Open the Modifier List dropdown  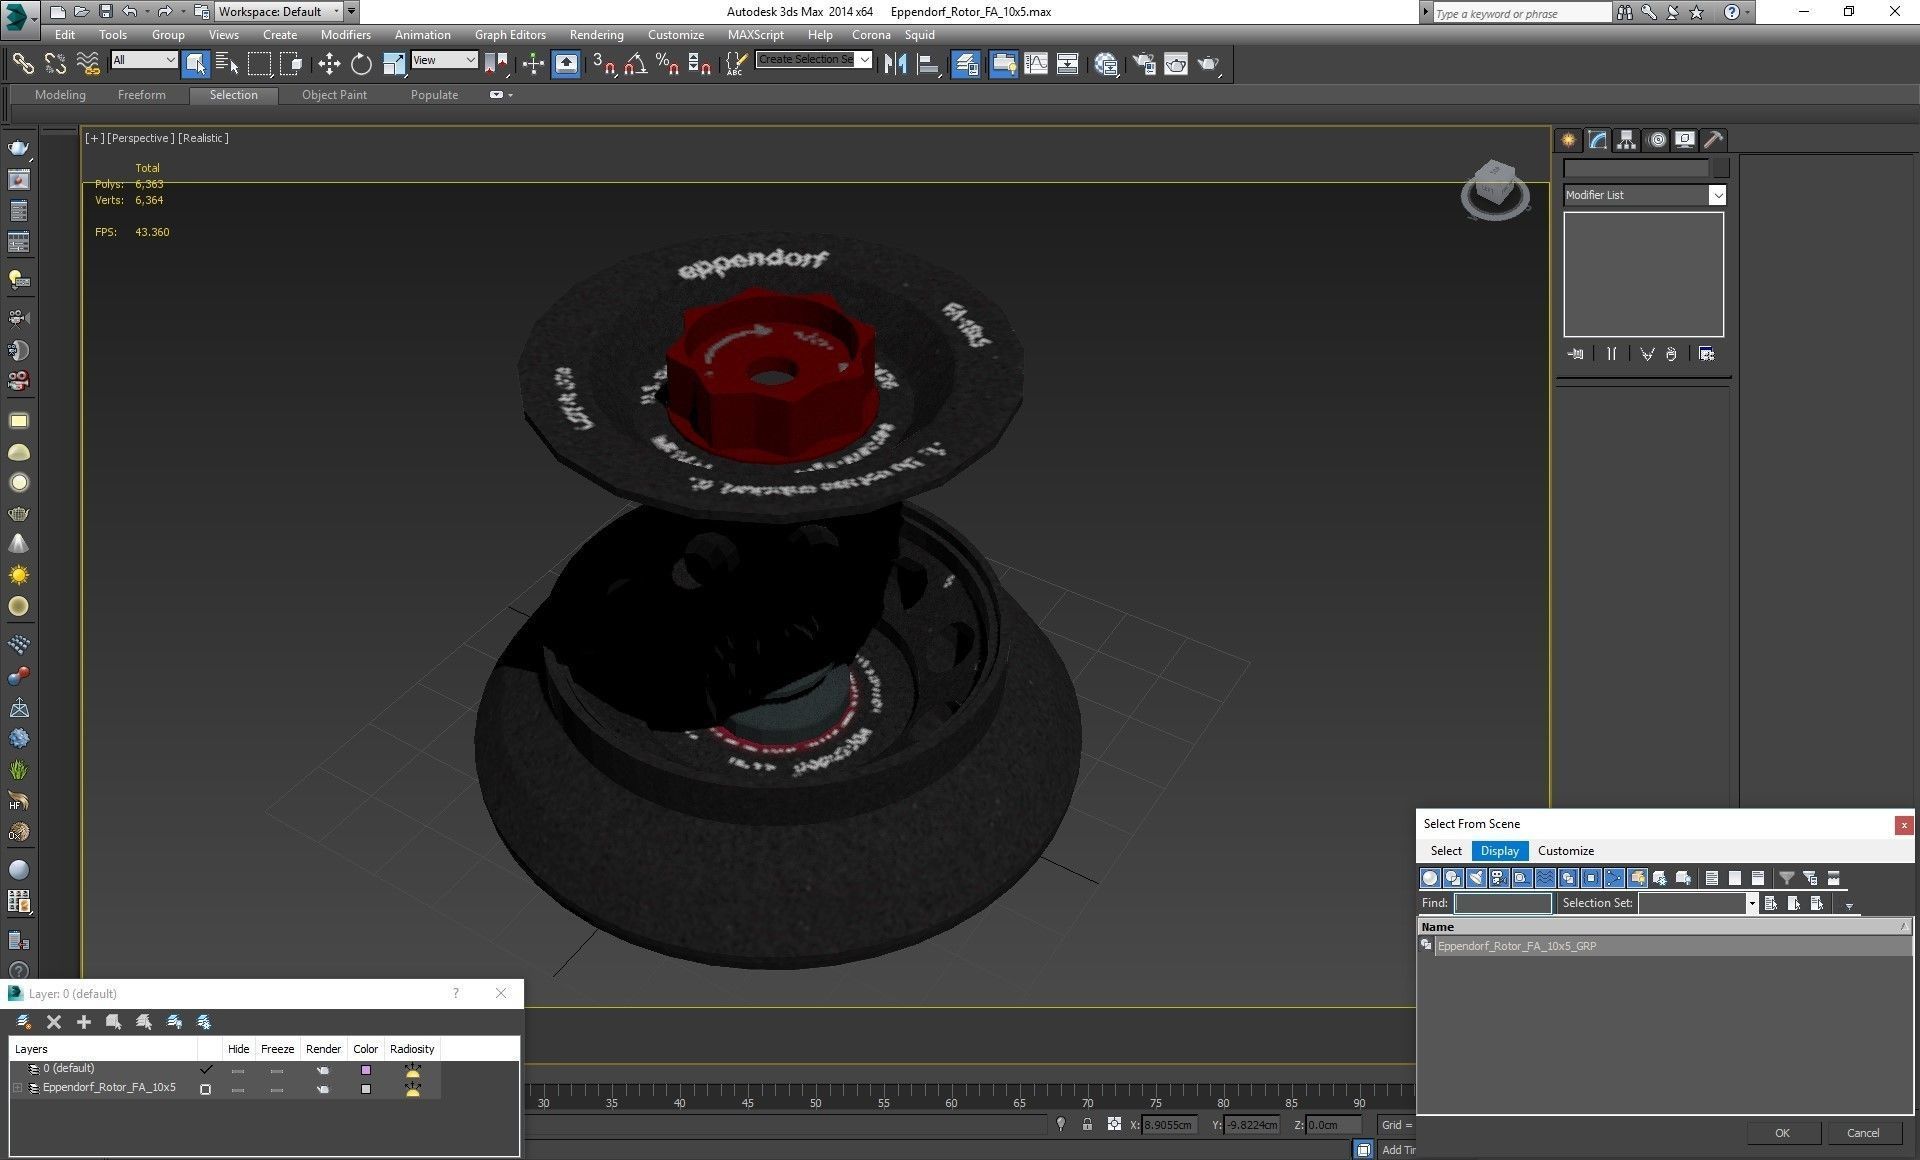tap(1645, 195)
